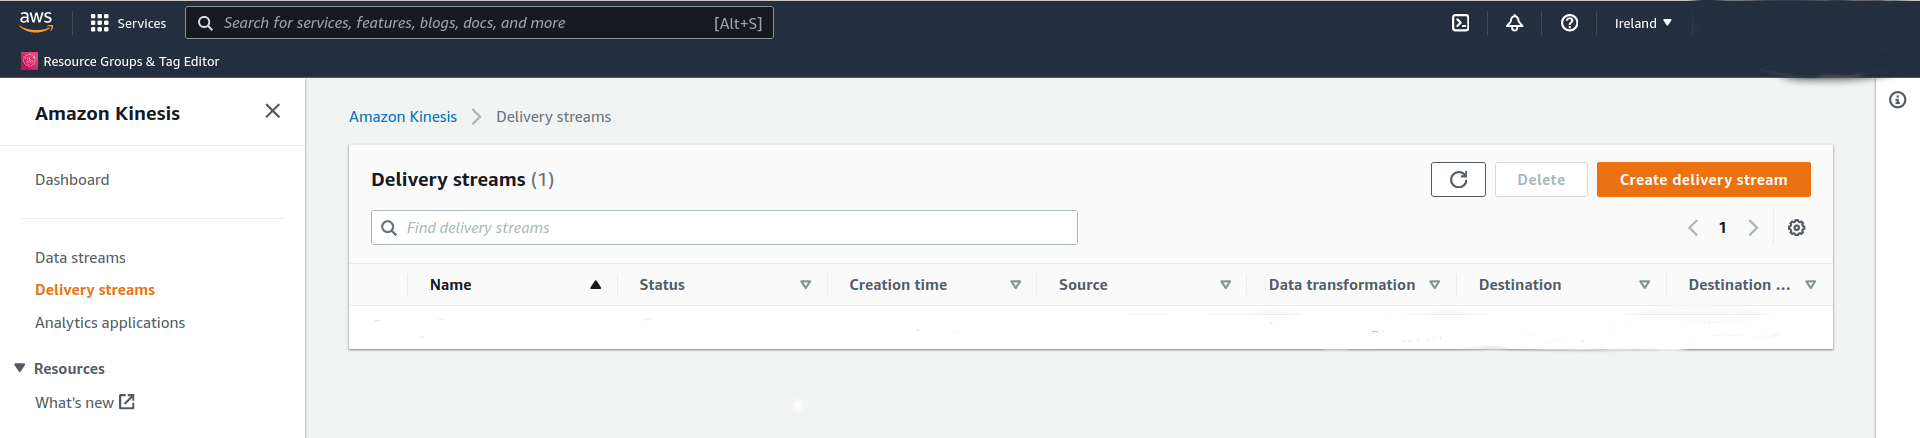Sort by Status column arrow
Screen dimensions: 1920x438
[805, 285]
